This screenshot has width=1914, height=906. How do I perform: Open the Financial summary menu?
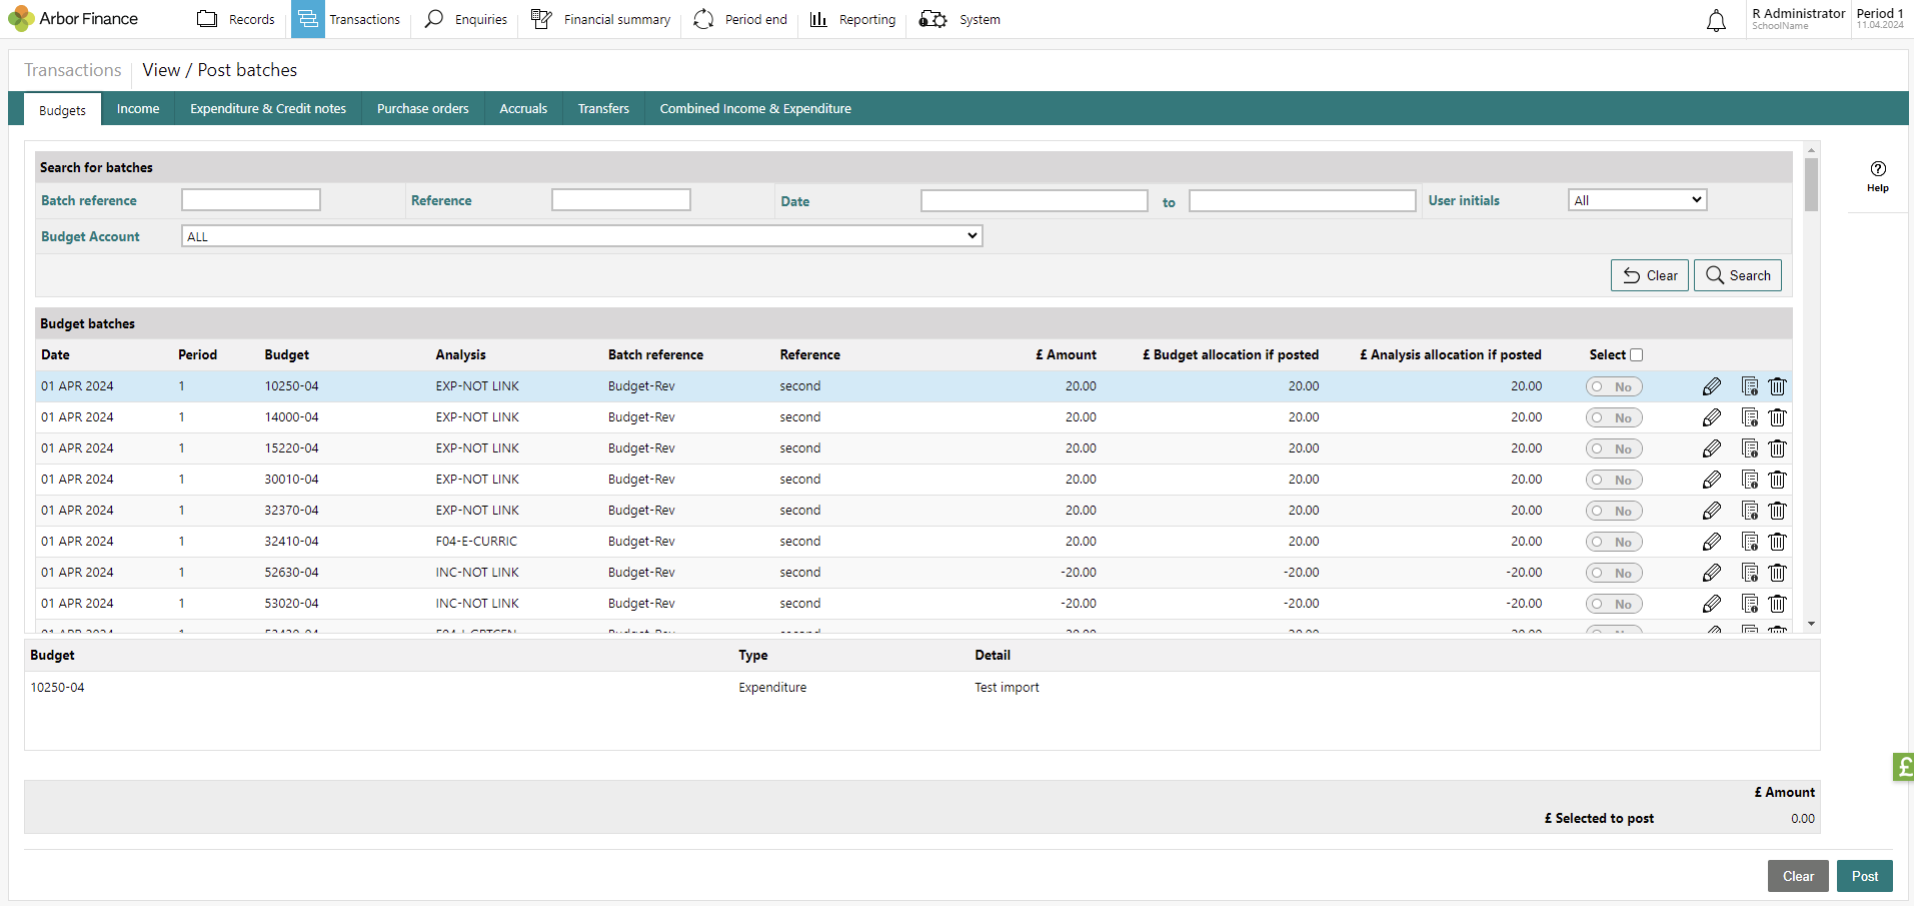[600, 19]
